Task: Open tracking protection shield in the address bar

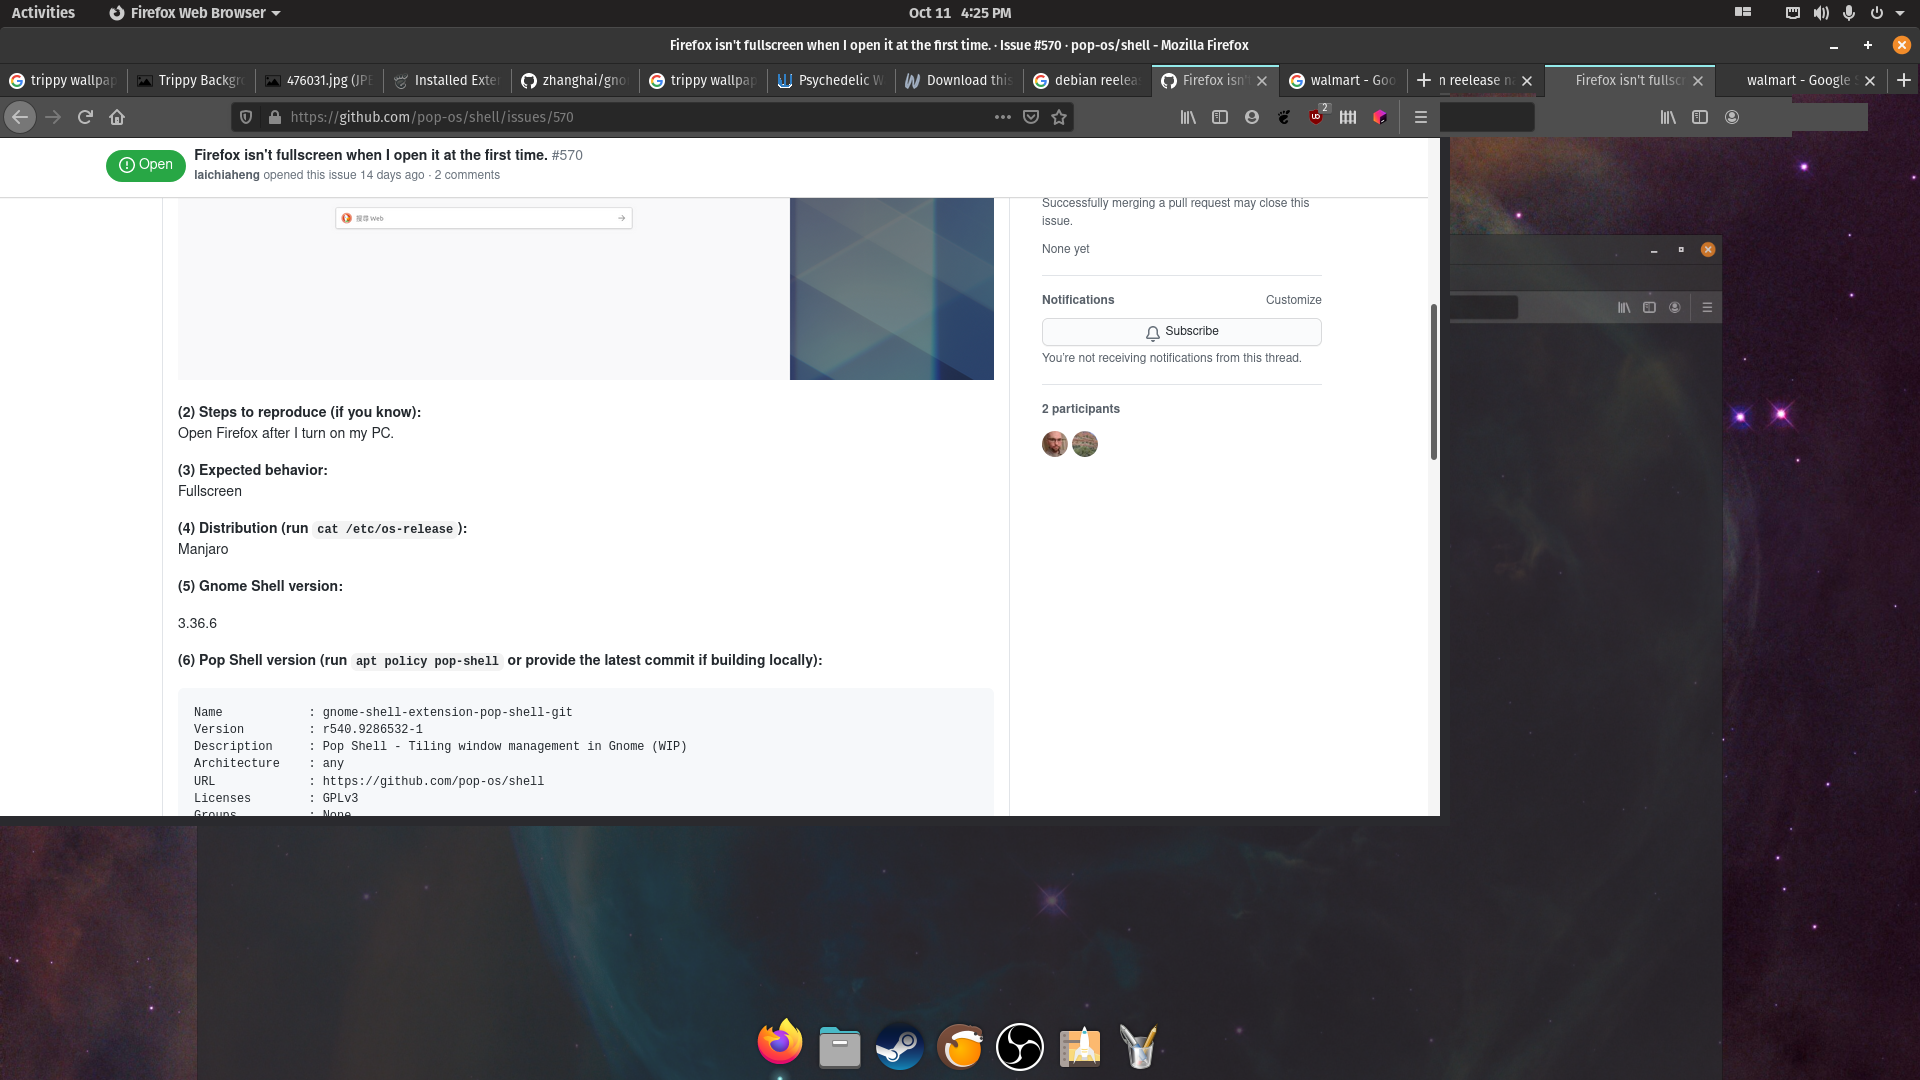Action: [246, 117]
